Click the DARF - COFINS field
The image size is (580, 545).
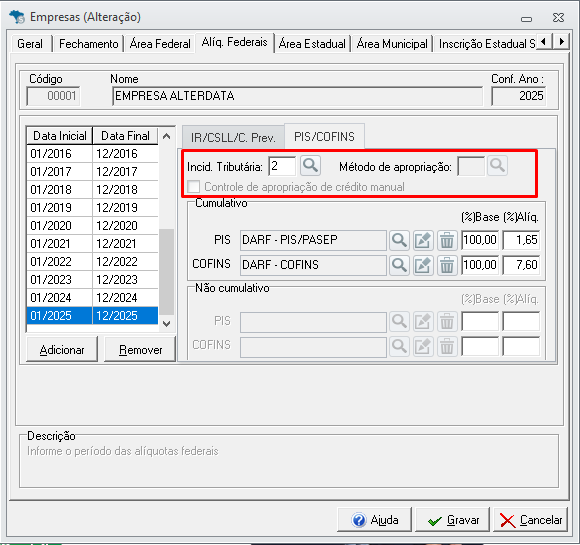313,265
